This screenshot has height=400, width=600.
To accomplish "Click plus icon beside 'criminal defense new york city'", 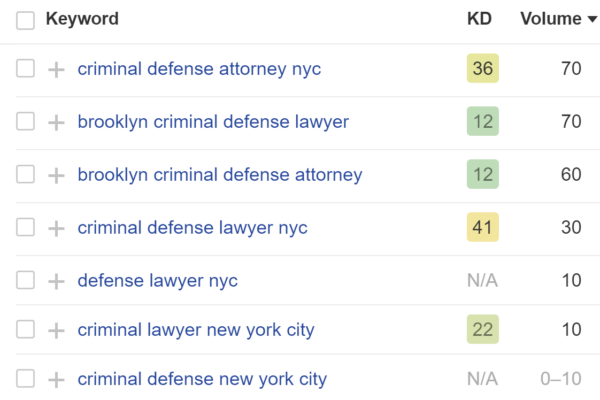I will click(x=56, y=380).
